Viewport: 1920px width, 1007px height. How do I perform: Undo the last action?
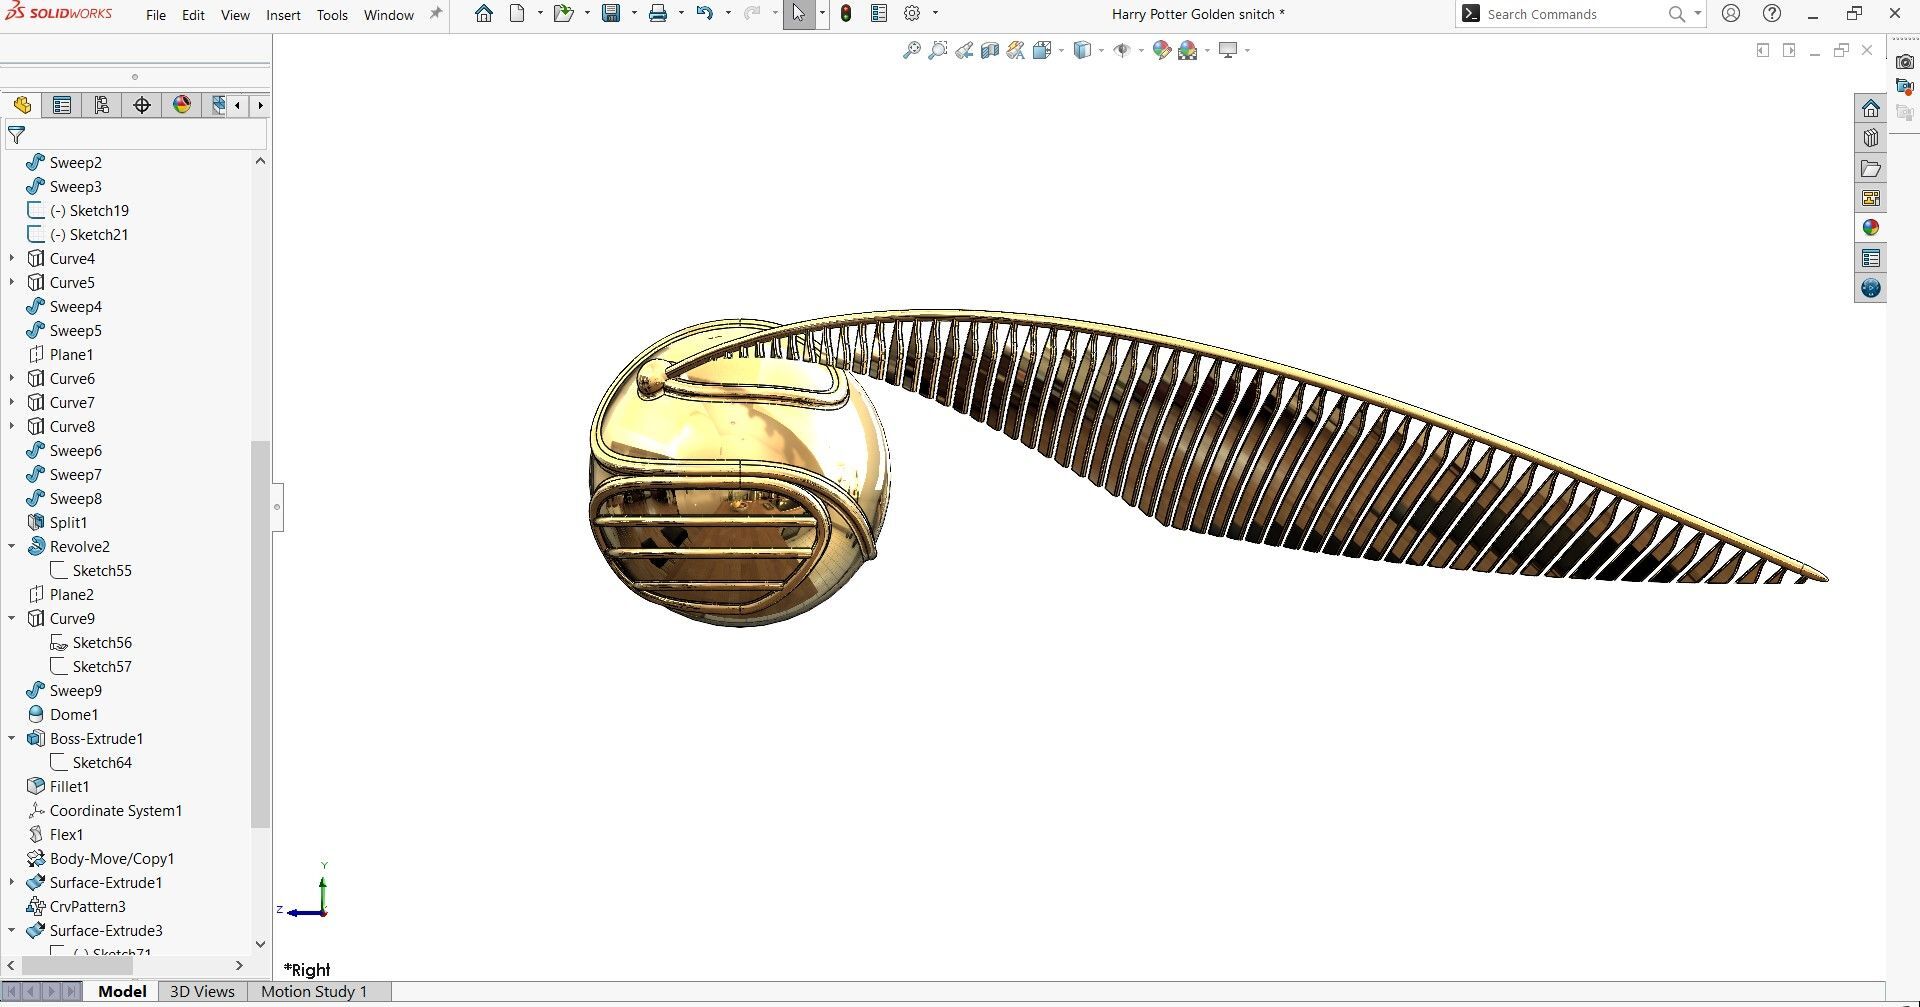[x=705, y=14]
